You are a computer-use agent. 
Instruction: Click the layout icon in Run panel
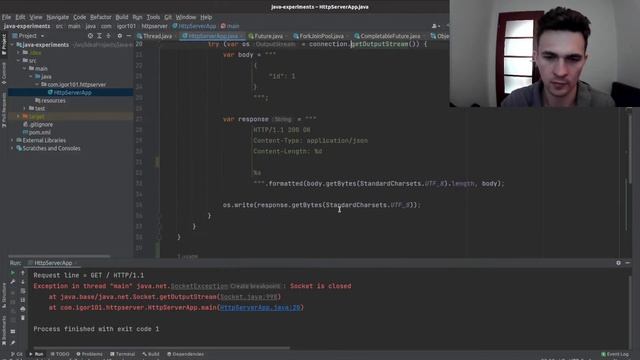tap(13, 331)
